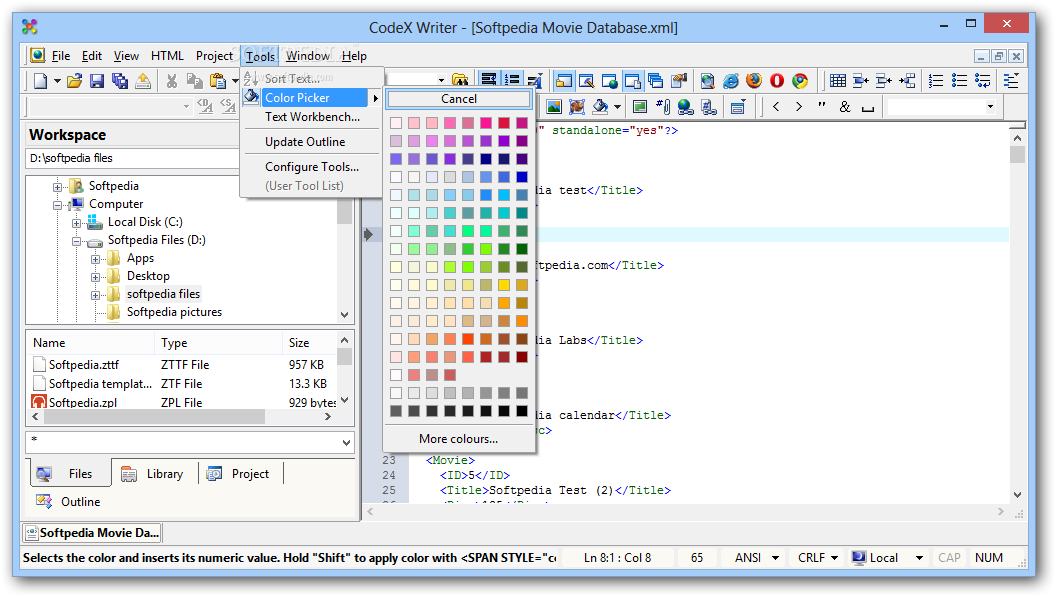Preview in Opera browser icon
Screen dimensions: 1056x597
pos(777,81)
